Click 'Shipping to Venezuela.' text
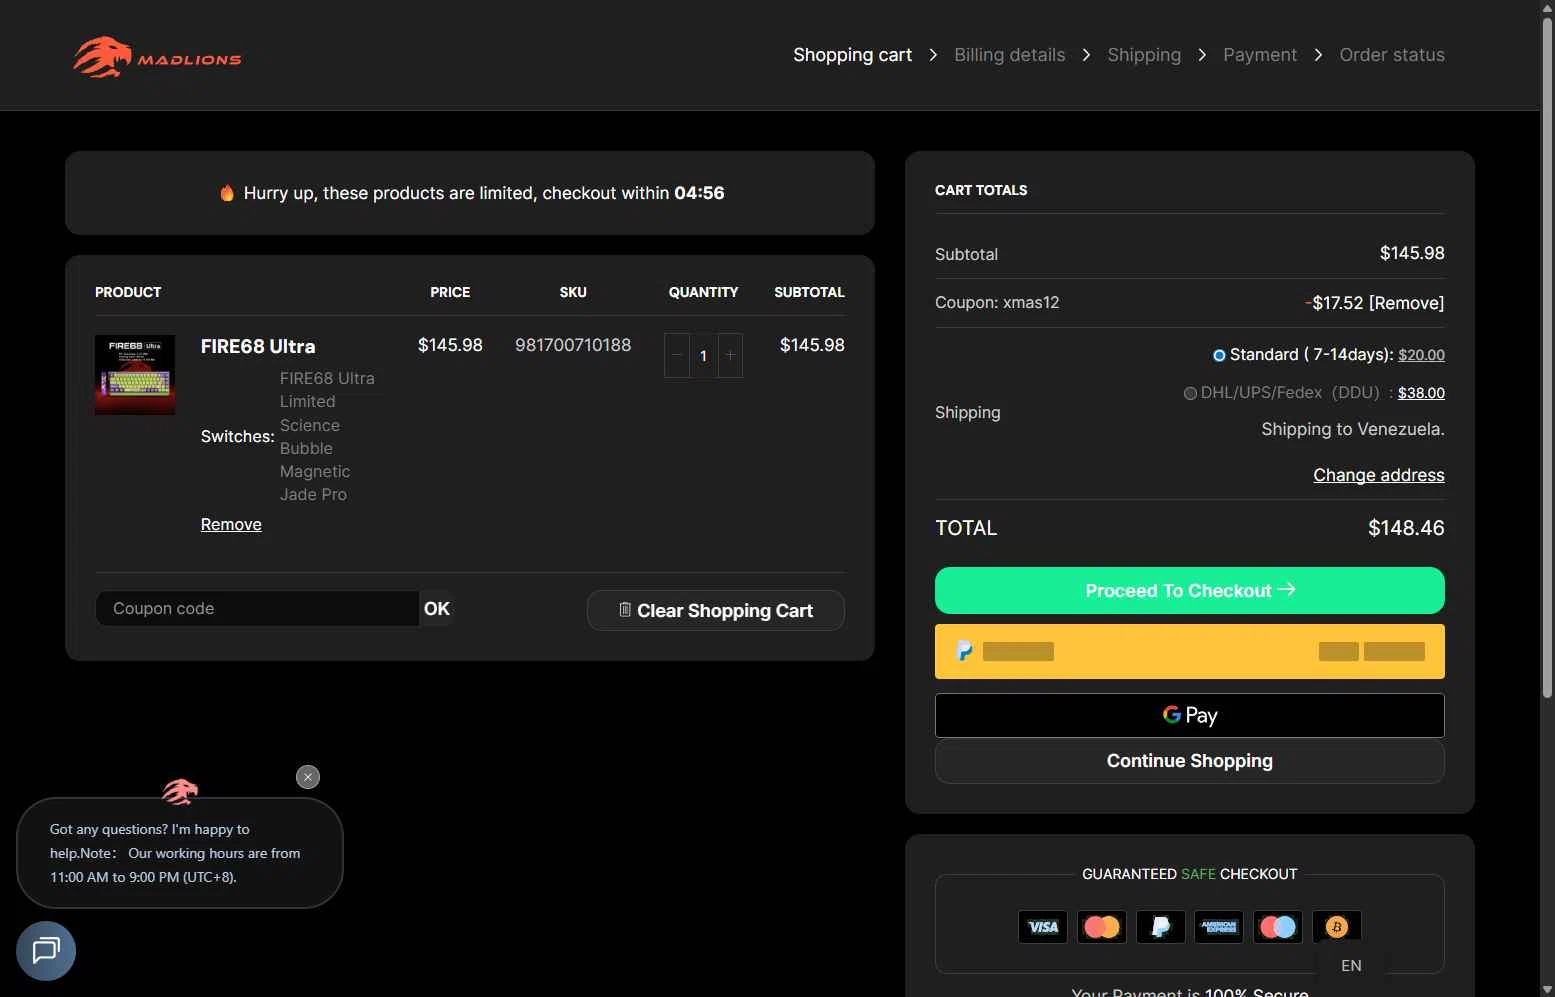Viewport: 1555px width, 997px height. point(1353,429)
